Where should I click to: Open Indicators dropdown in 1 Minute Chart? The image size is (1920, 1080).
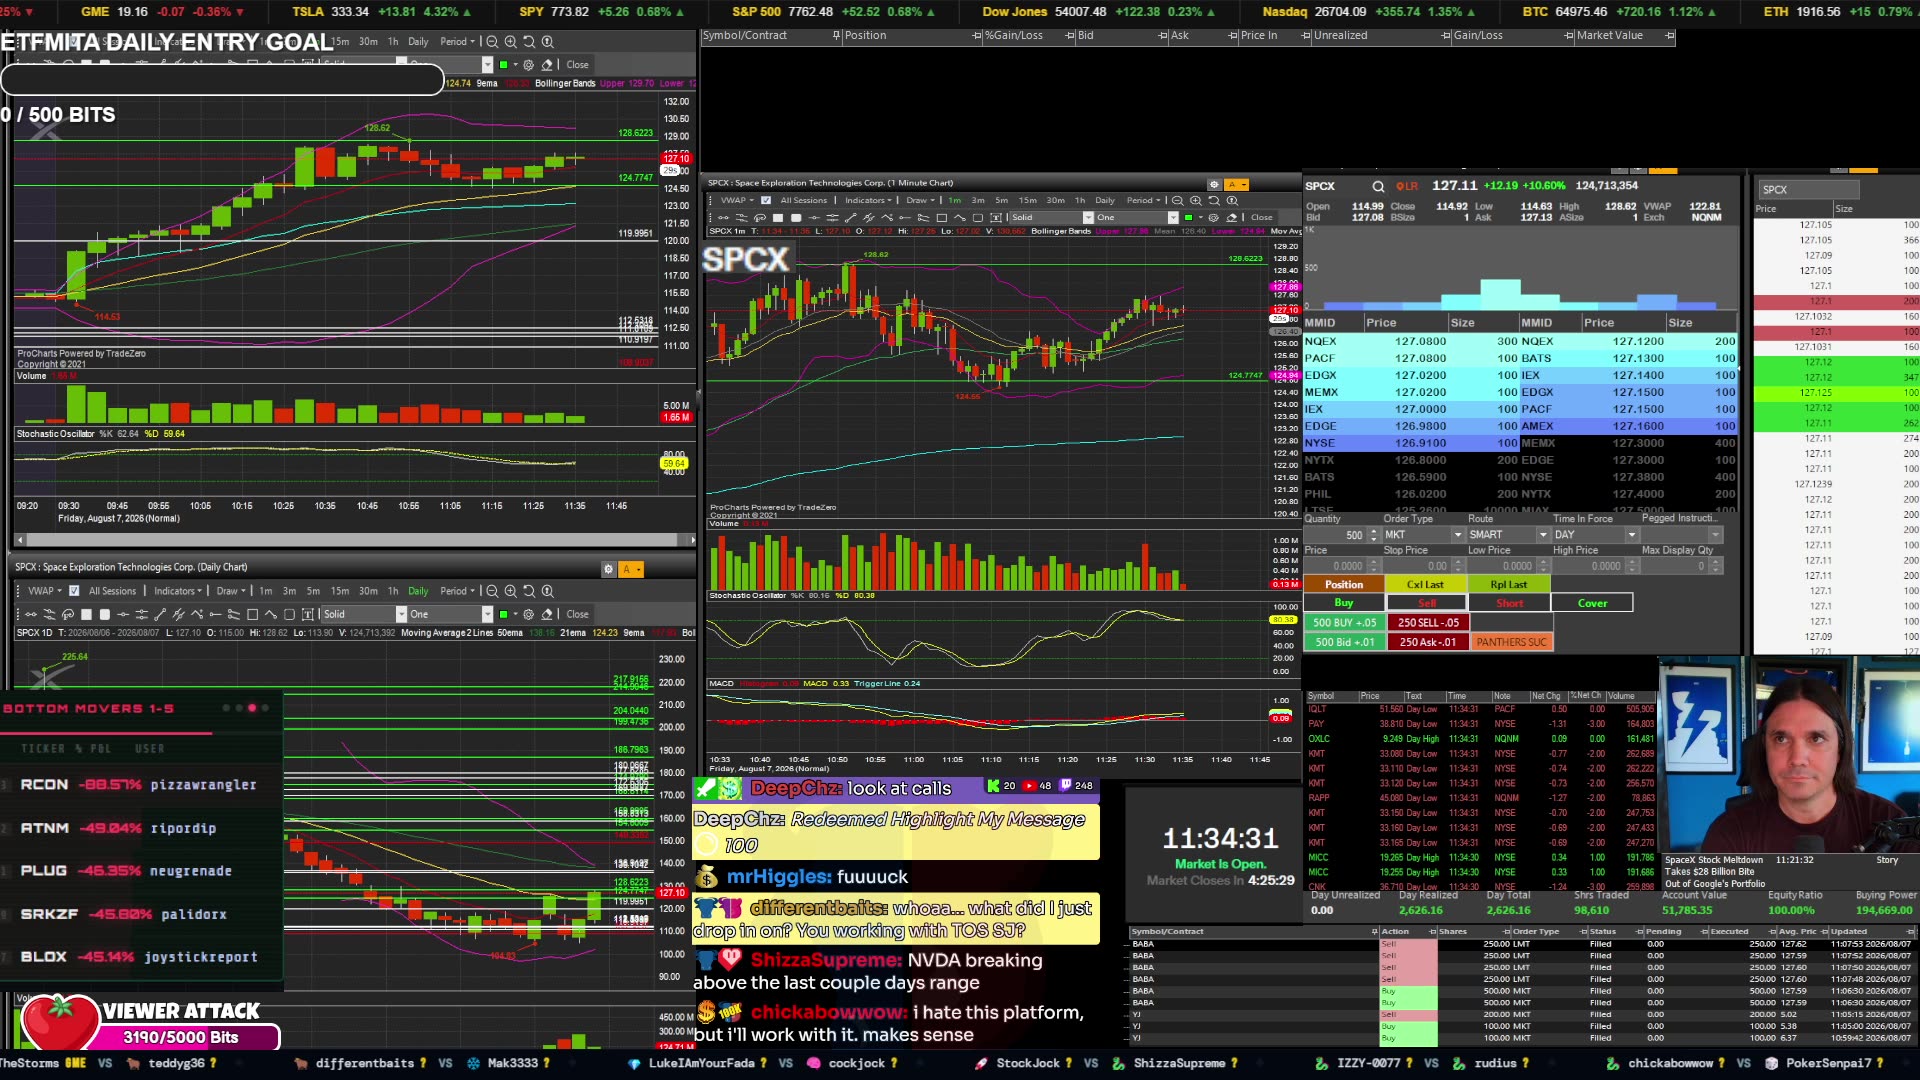click(x=868, y=200)
